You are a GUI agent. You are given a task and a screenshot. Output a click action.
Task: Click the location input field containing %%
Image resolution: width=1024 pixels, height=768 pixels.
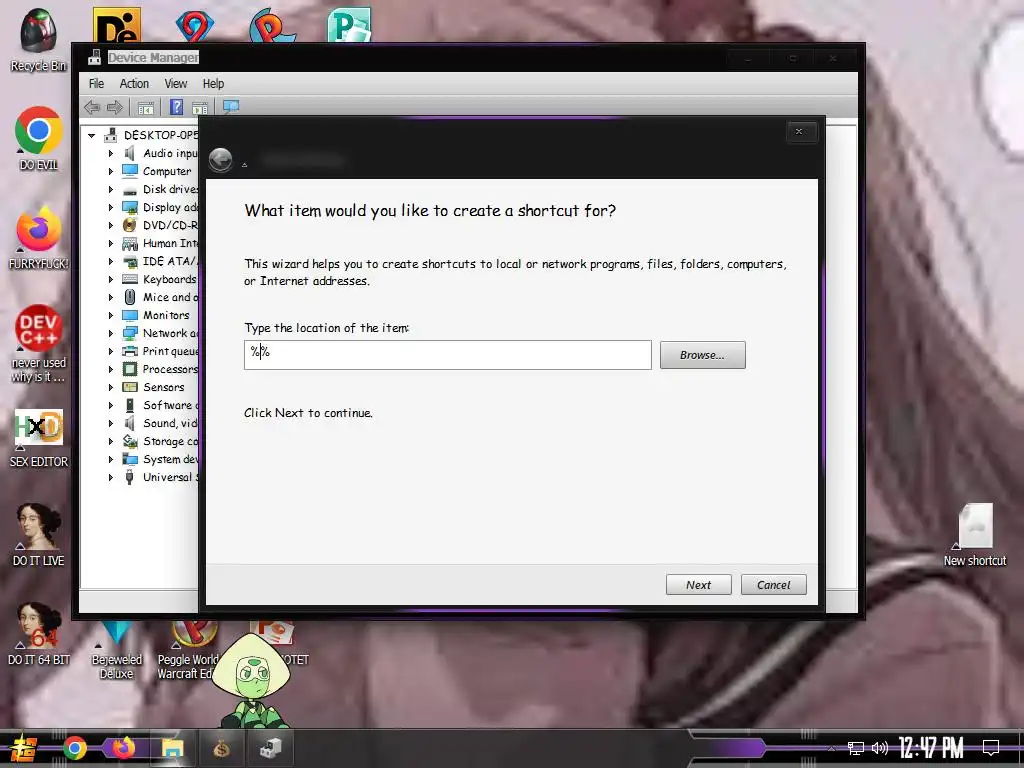click(x=447, y=355)
